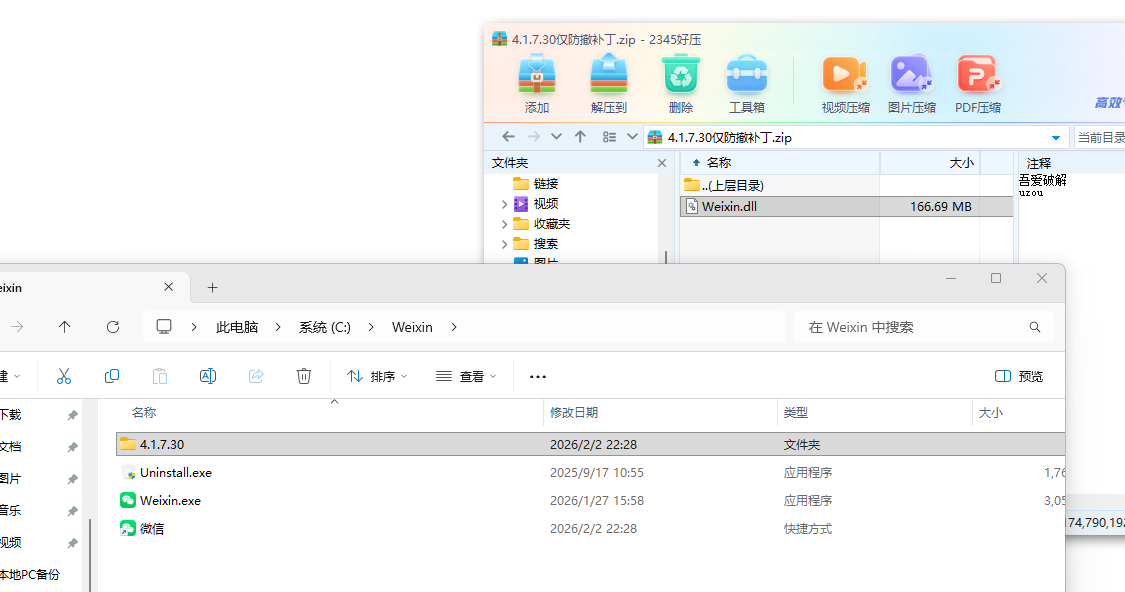
Task: Click the cut scissors icon in Explorer toolbar
Action: click(x=64, y=376)
